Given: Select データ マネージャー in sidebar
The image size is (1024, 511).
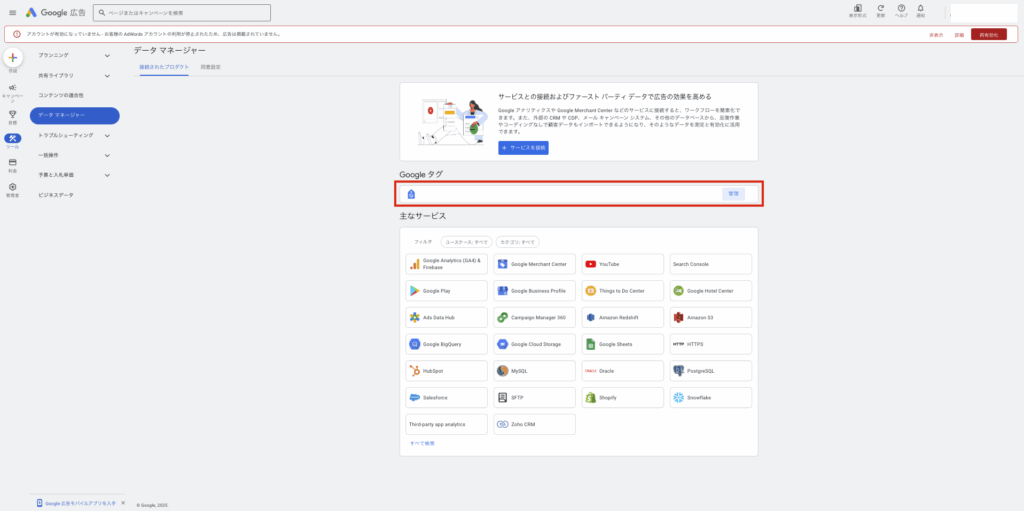Looking at the screenshot, I should [x=74, y=116].
